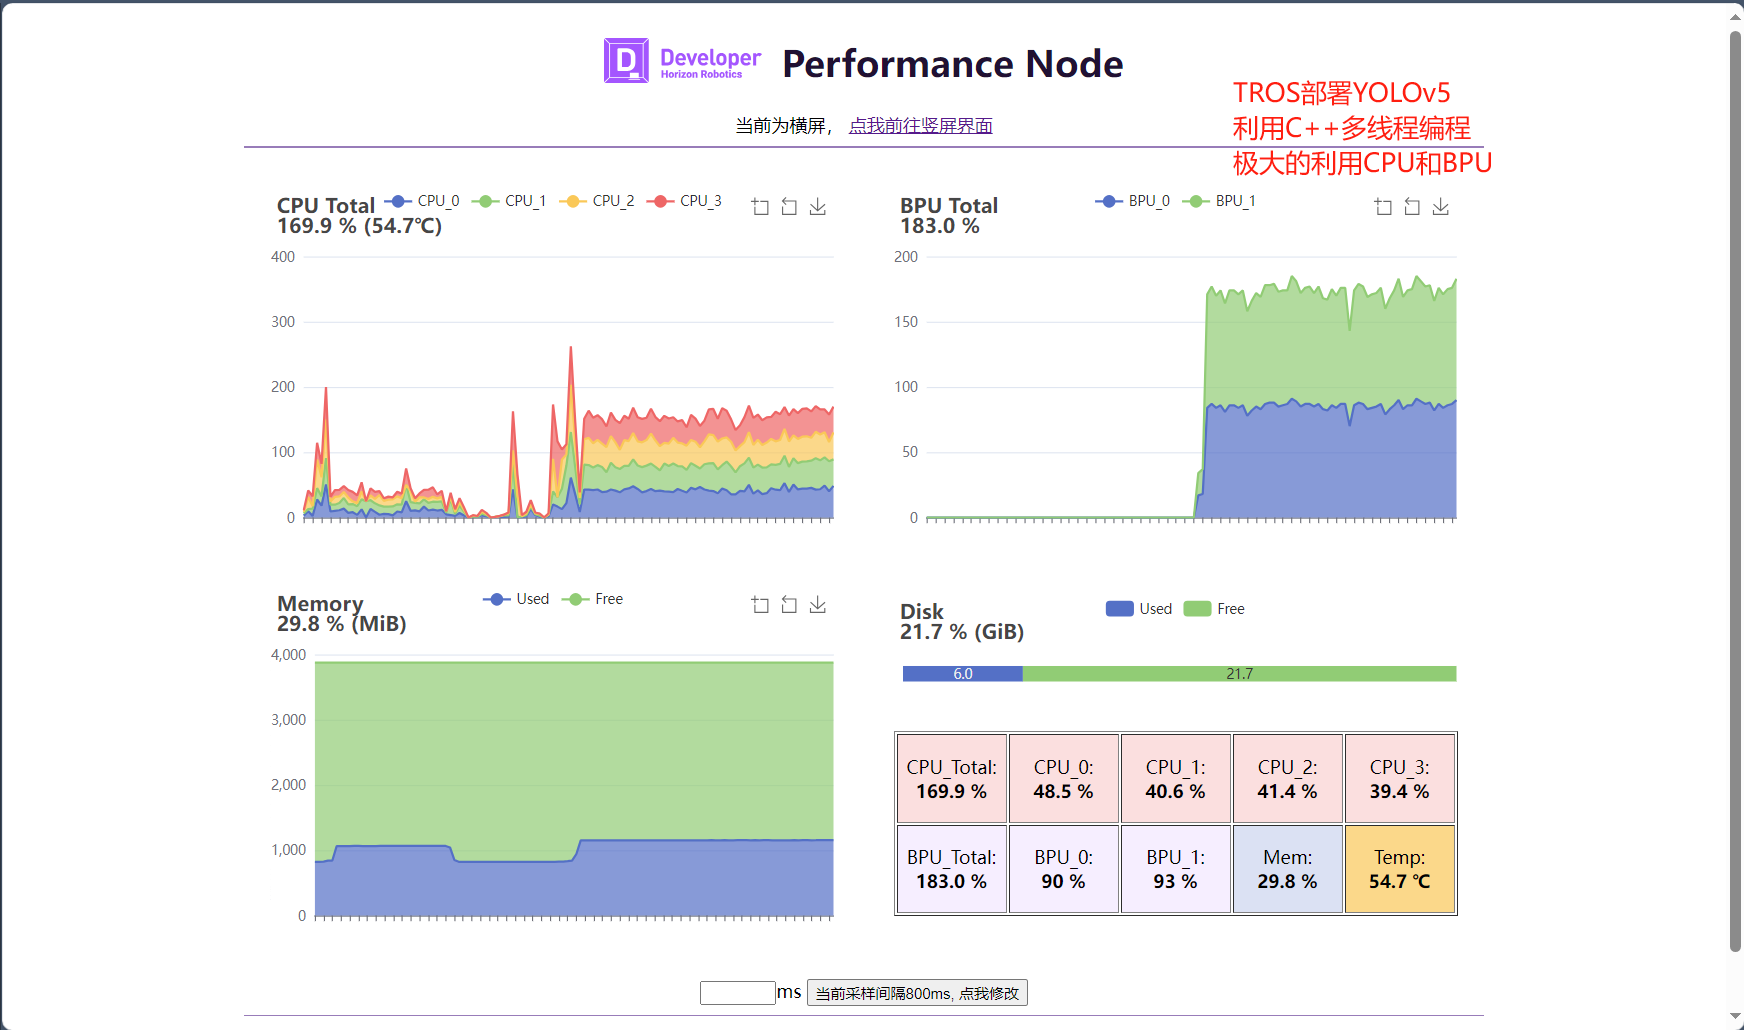Viewport: 1744px width, 1030px height.
Task: Hide Free series in Memory legend
Action: point(594,599)
